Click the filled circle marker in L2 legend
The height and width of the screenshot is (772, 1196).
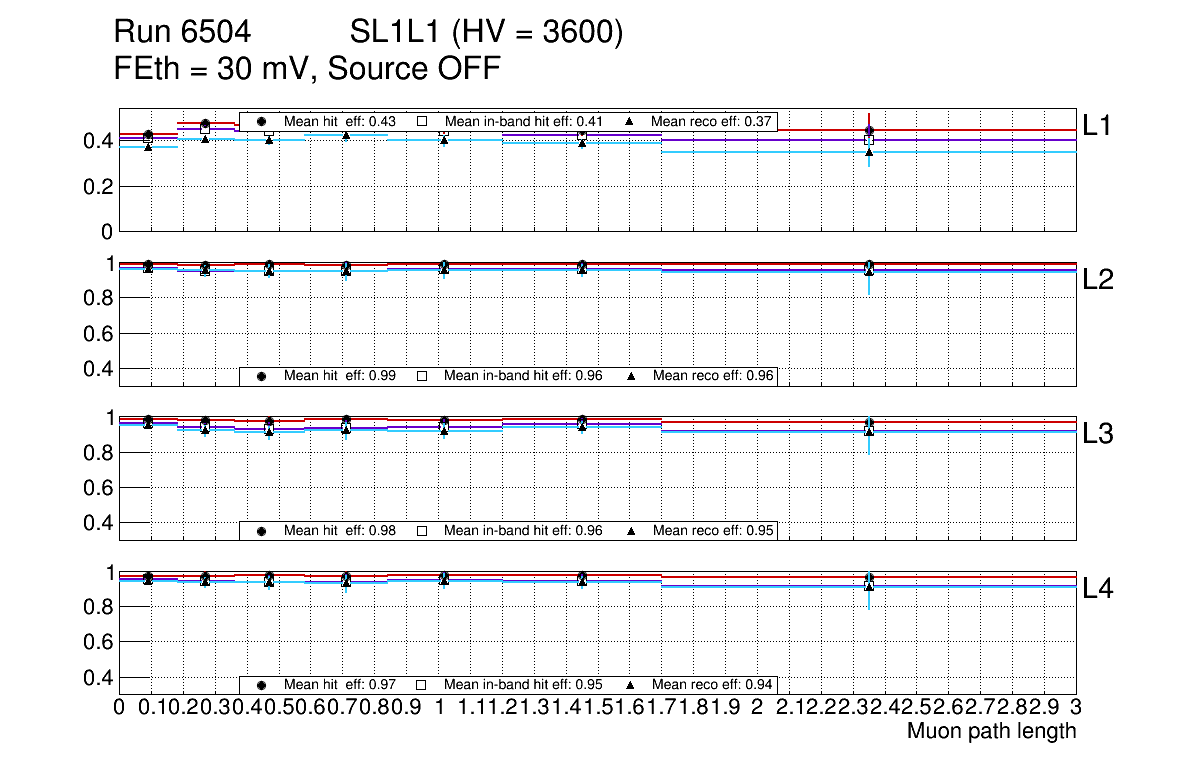(261, 376)
